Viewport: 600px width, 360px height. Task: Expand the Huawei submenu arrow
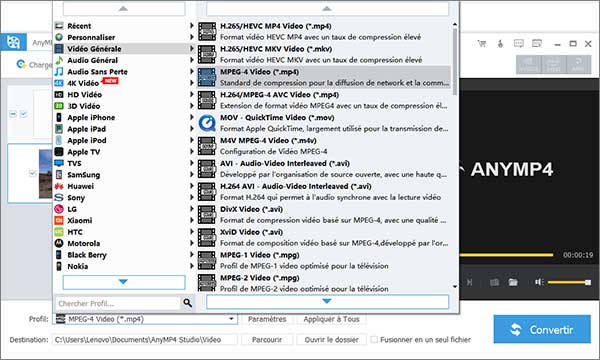[x=192, y=186]
